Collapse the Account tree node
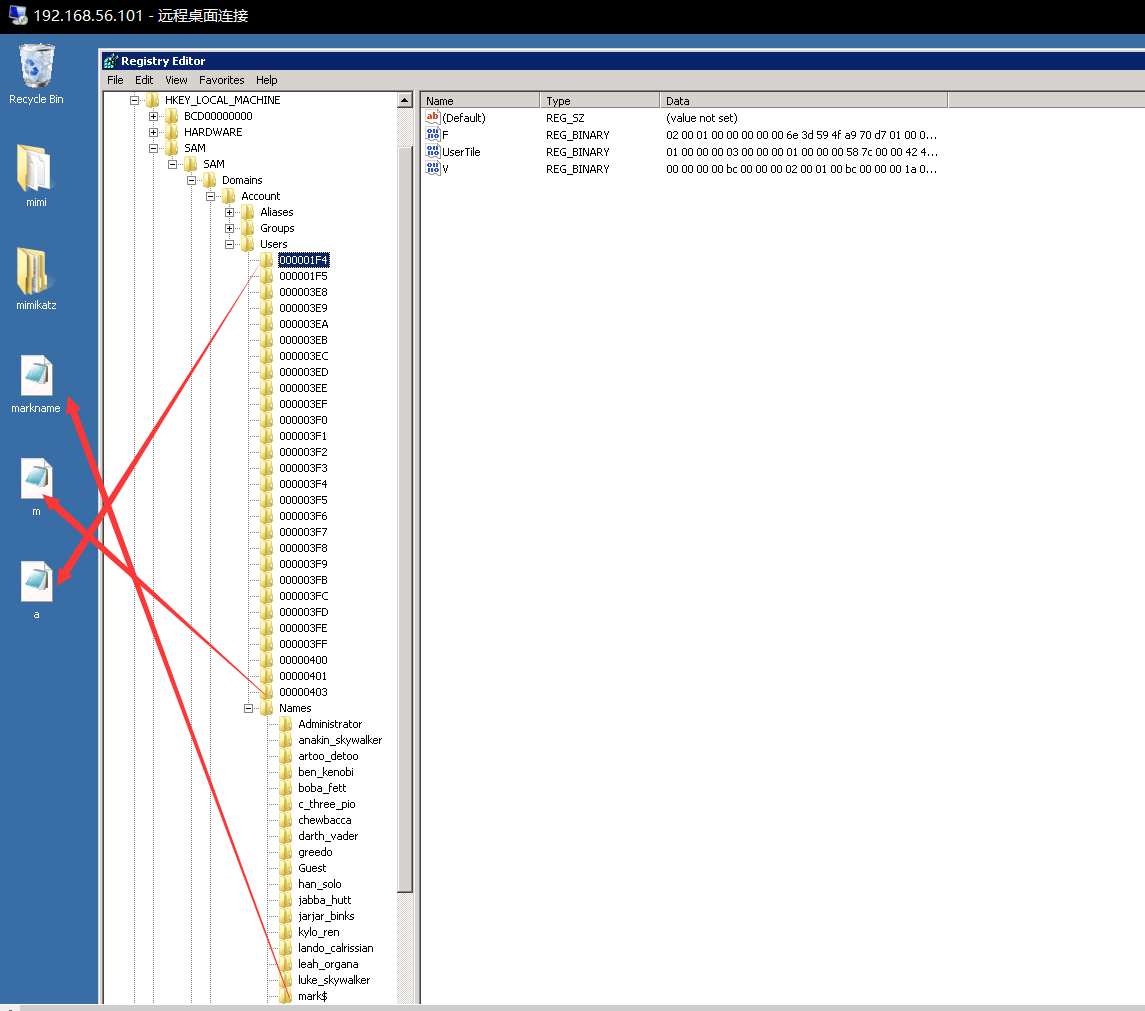 210,197
